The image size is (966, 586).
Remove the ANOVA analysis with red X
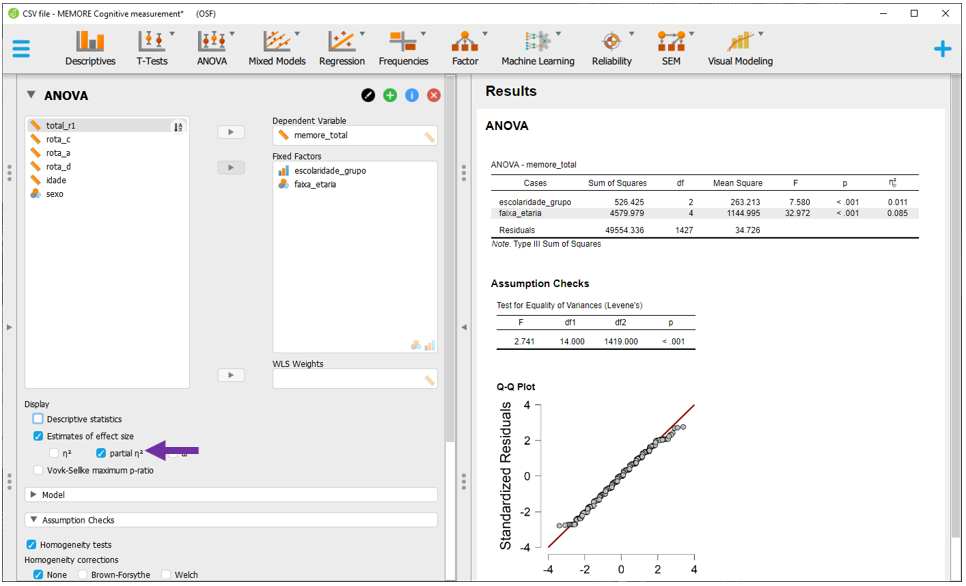(x=434, y=95)
